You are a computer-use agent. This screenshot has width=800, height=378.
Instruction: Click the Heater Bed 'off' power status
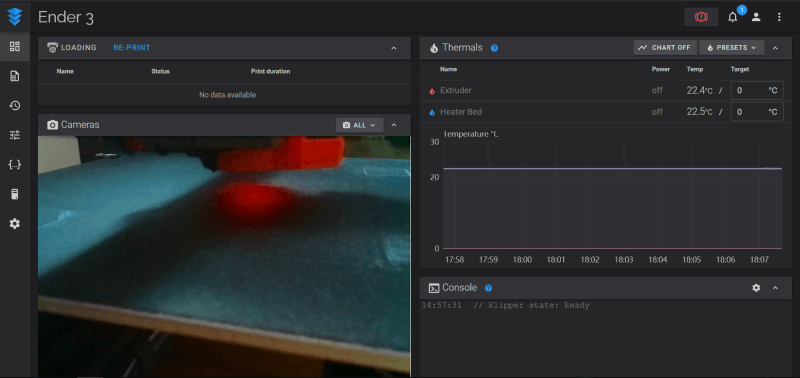coord(657,112)
